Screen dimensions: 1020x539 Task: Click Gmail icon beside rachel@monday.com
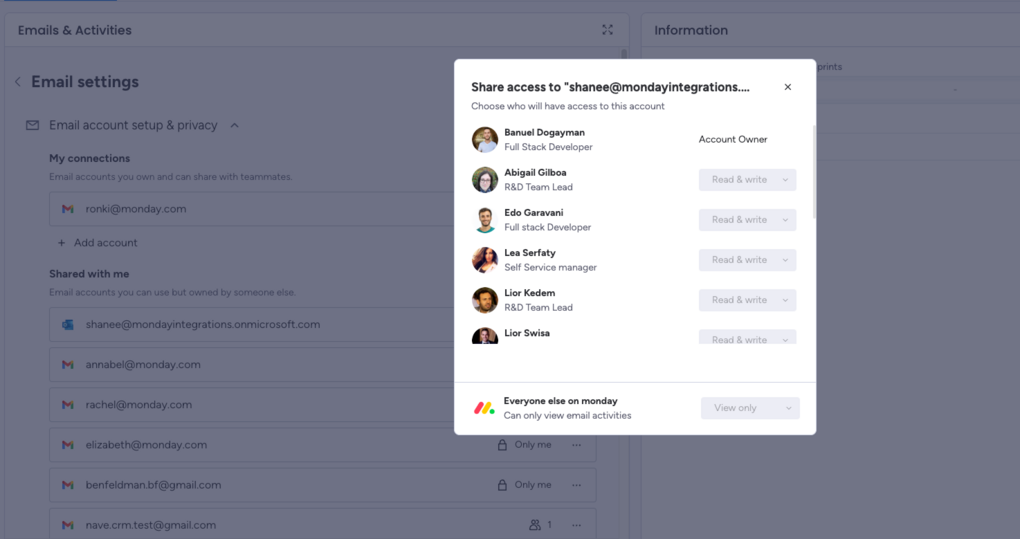[68, 404]
